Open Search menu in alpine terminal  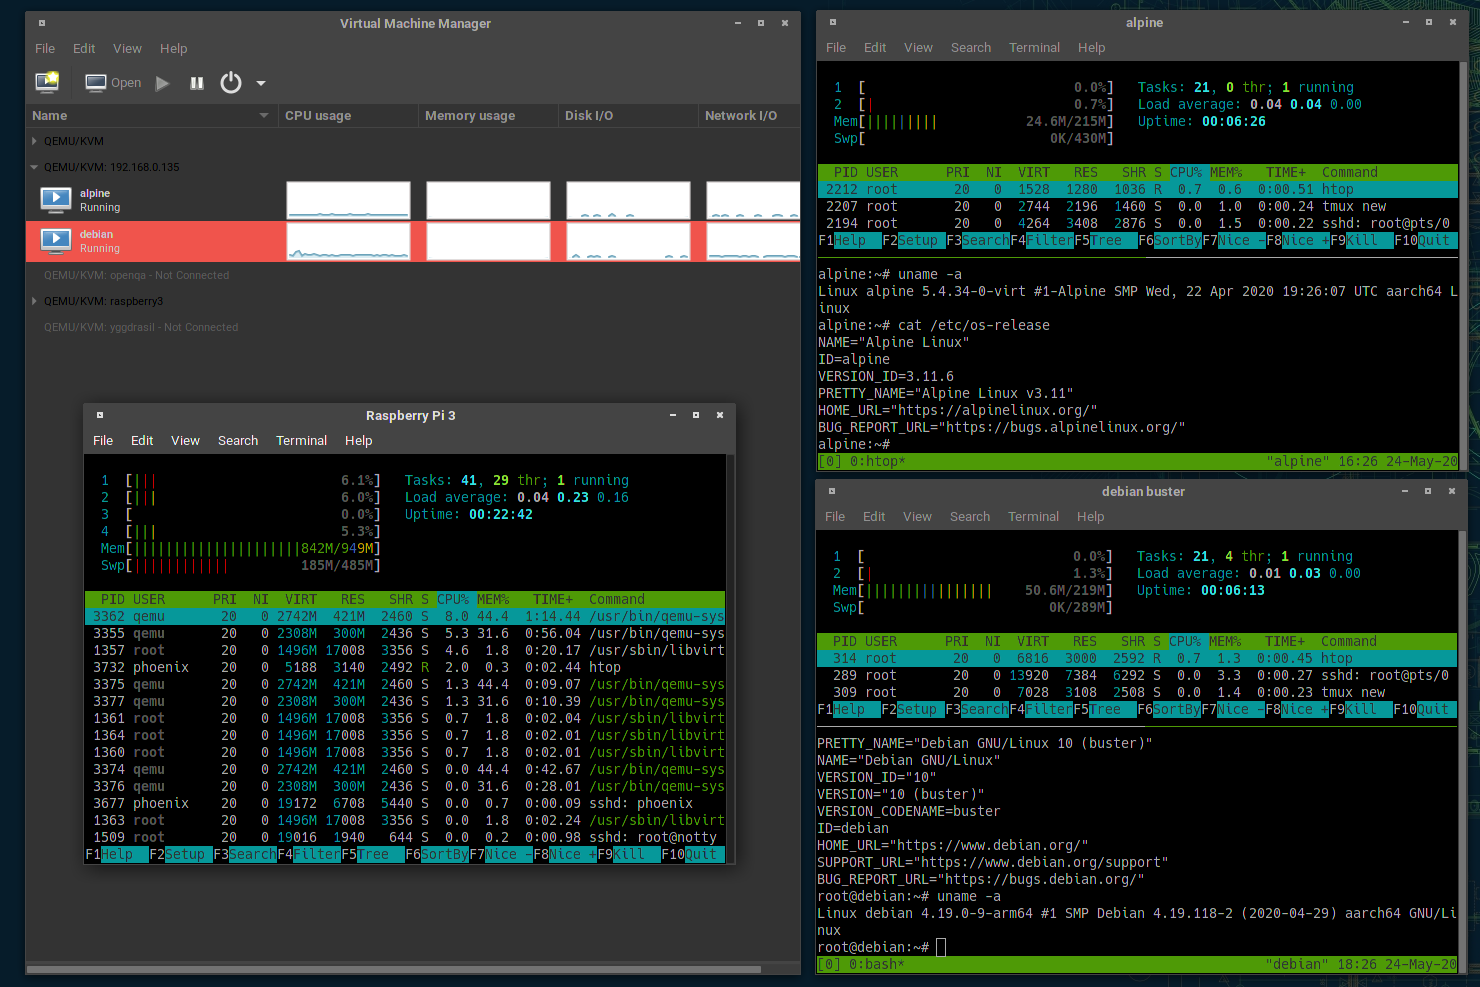click(971, 47)
